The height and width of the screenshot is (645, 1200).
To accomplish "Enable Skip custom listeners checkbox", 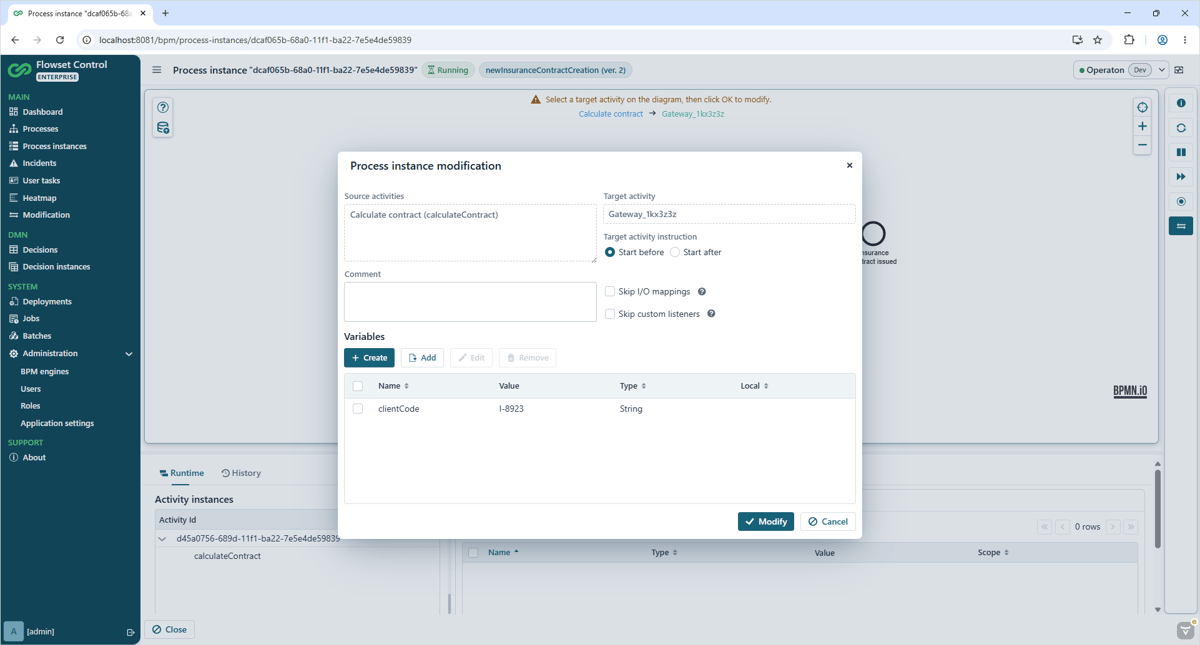I will 610,314.
